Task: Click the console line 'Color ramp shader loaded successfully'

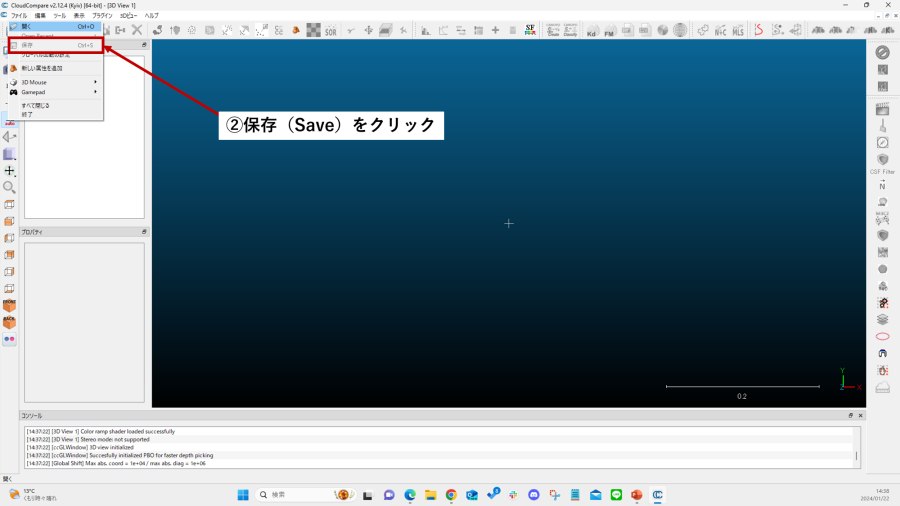Action: pyautogui.click(x=100, y=431)
